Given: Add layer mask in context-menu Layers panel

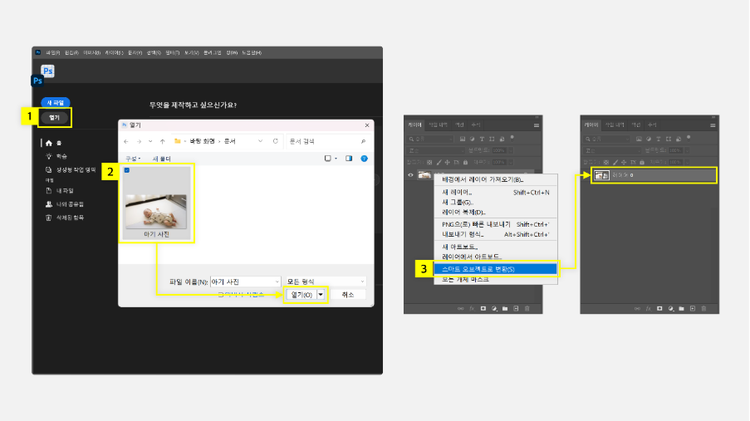Looking at the screenshot, I should point(483,309).
